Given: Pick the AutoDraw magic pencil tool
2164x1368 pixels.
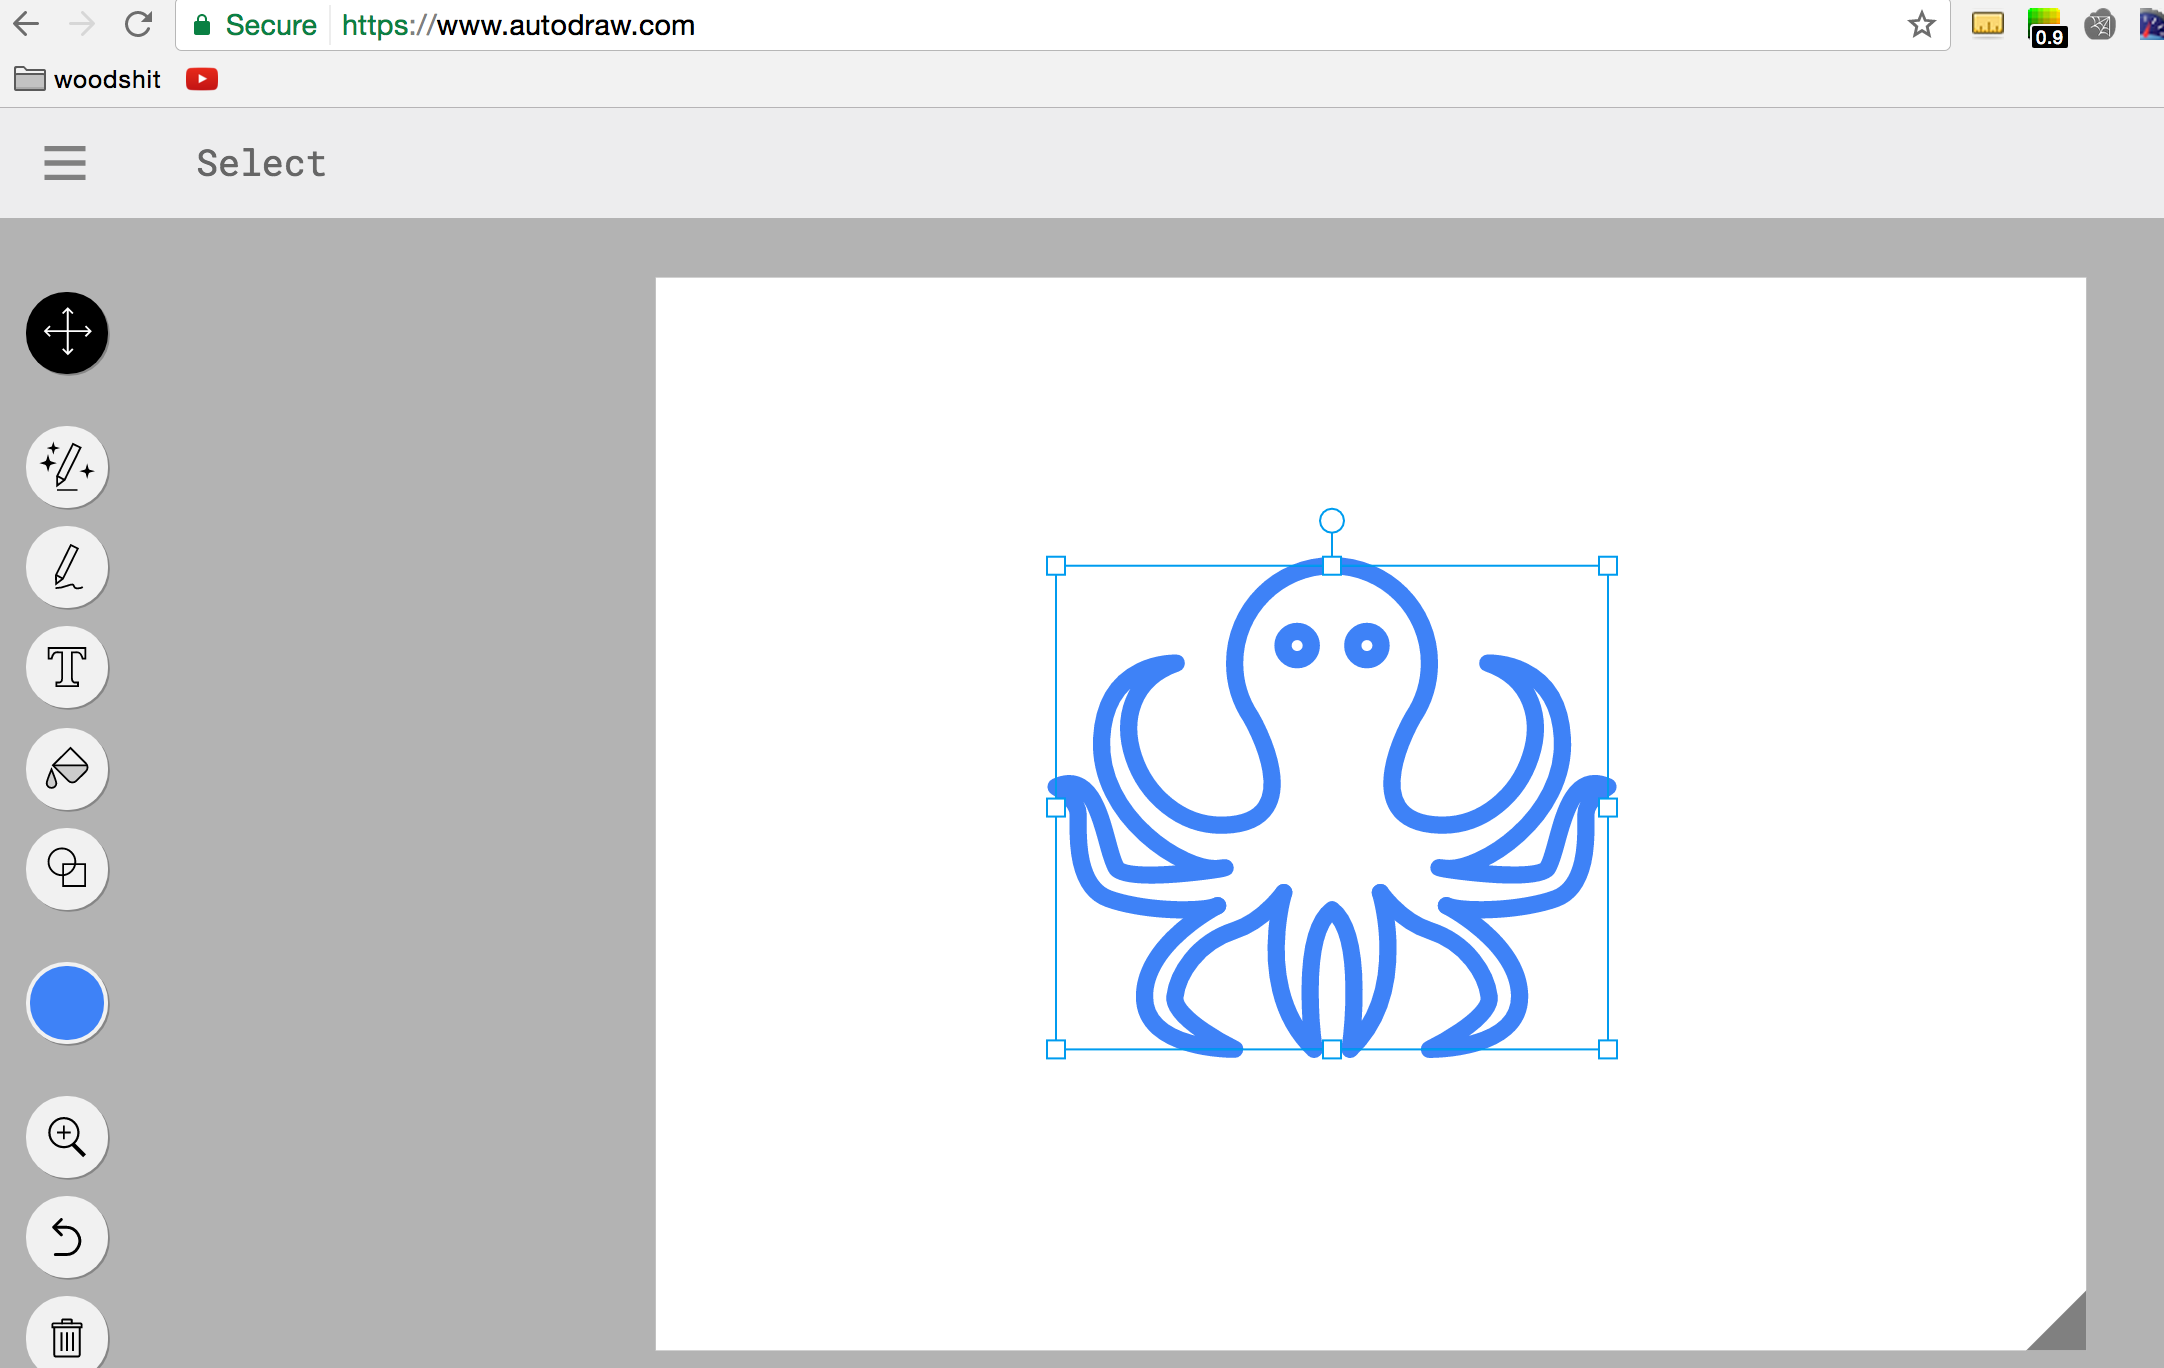Looking at the screenshot, I should coord(66,467).
